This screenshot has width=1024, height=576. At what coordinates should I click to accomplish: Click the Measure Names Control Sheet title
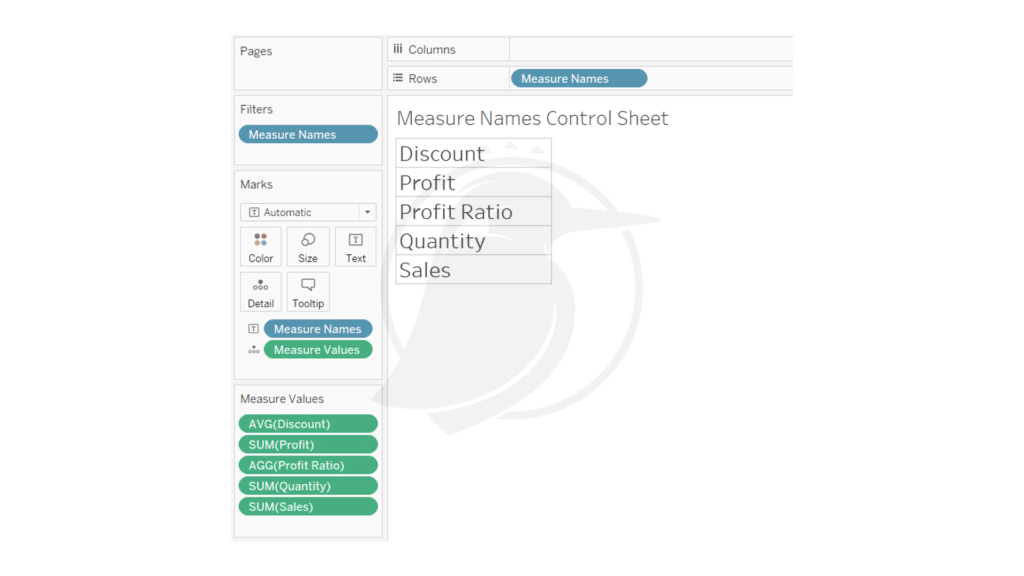pos(532,118)
